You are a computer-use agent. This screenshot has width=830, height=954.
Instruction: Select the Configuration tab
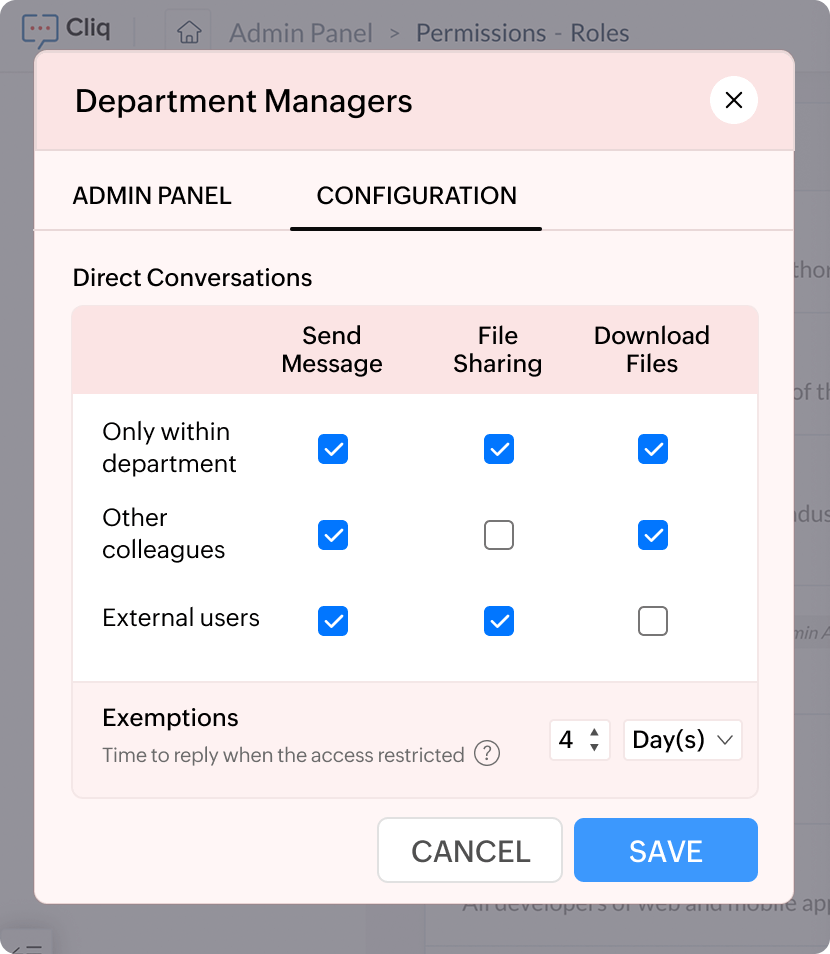(x=415, y=196)
